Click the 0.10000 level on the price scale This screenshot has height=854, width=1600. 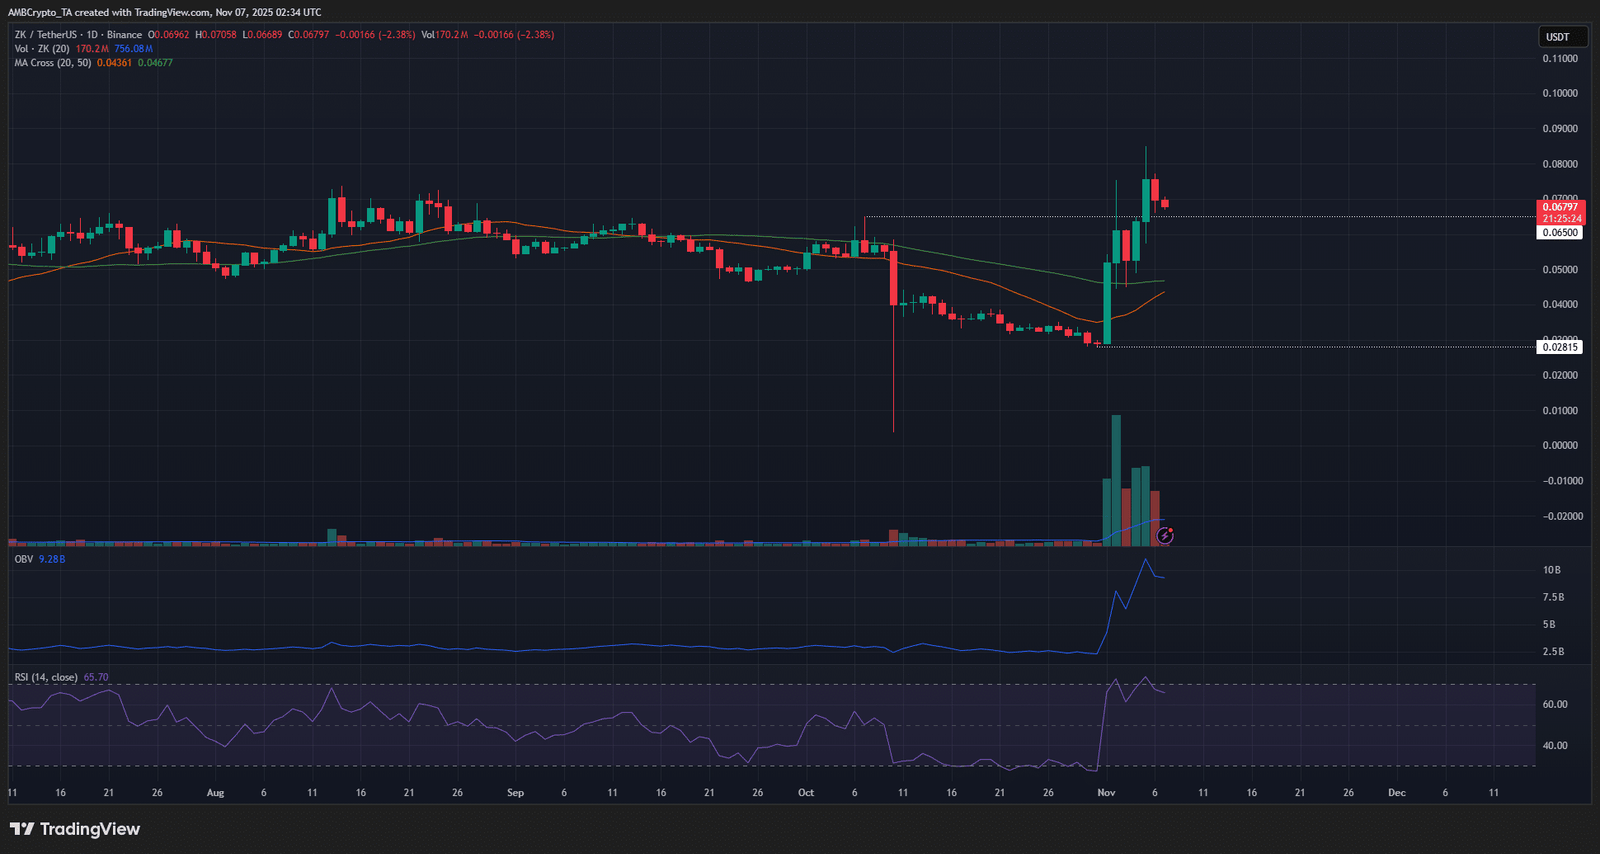point(1560,94)
